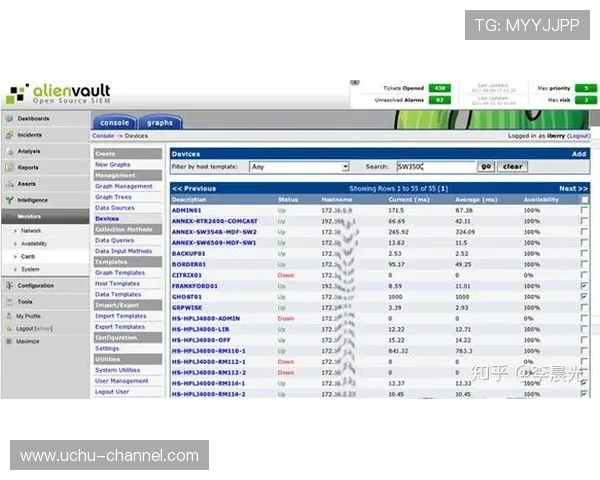The height and width of the screenshot is (480, 600).
Task: Open the Tools sidebar icon
Action: coord(8,301)
